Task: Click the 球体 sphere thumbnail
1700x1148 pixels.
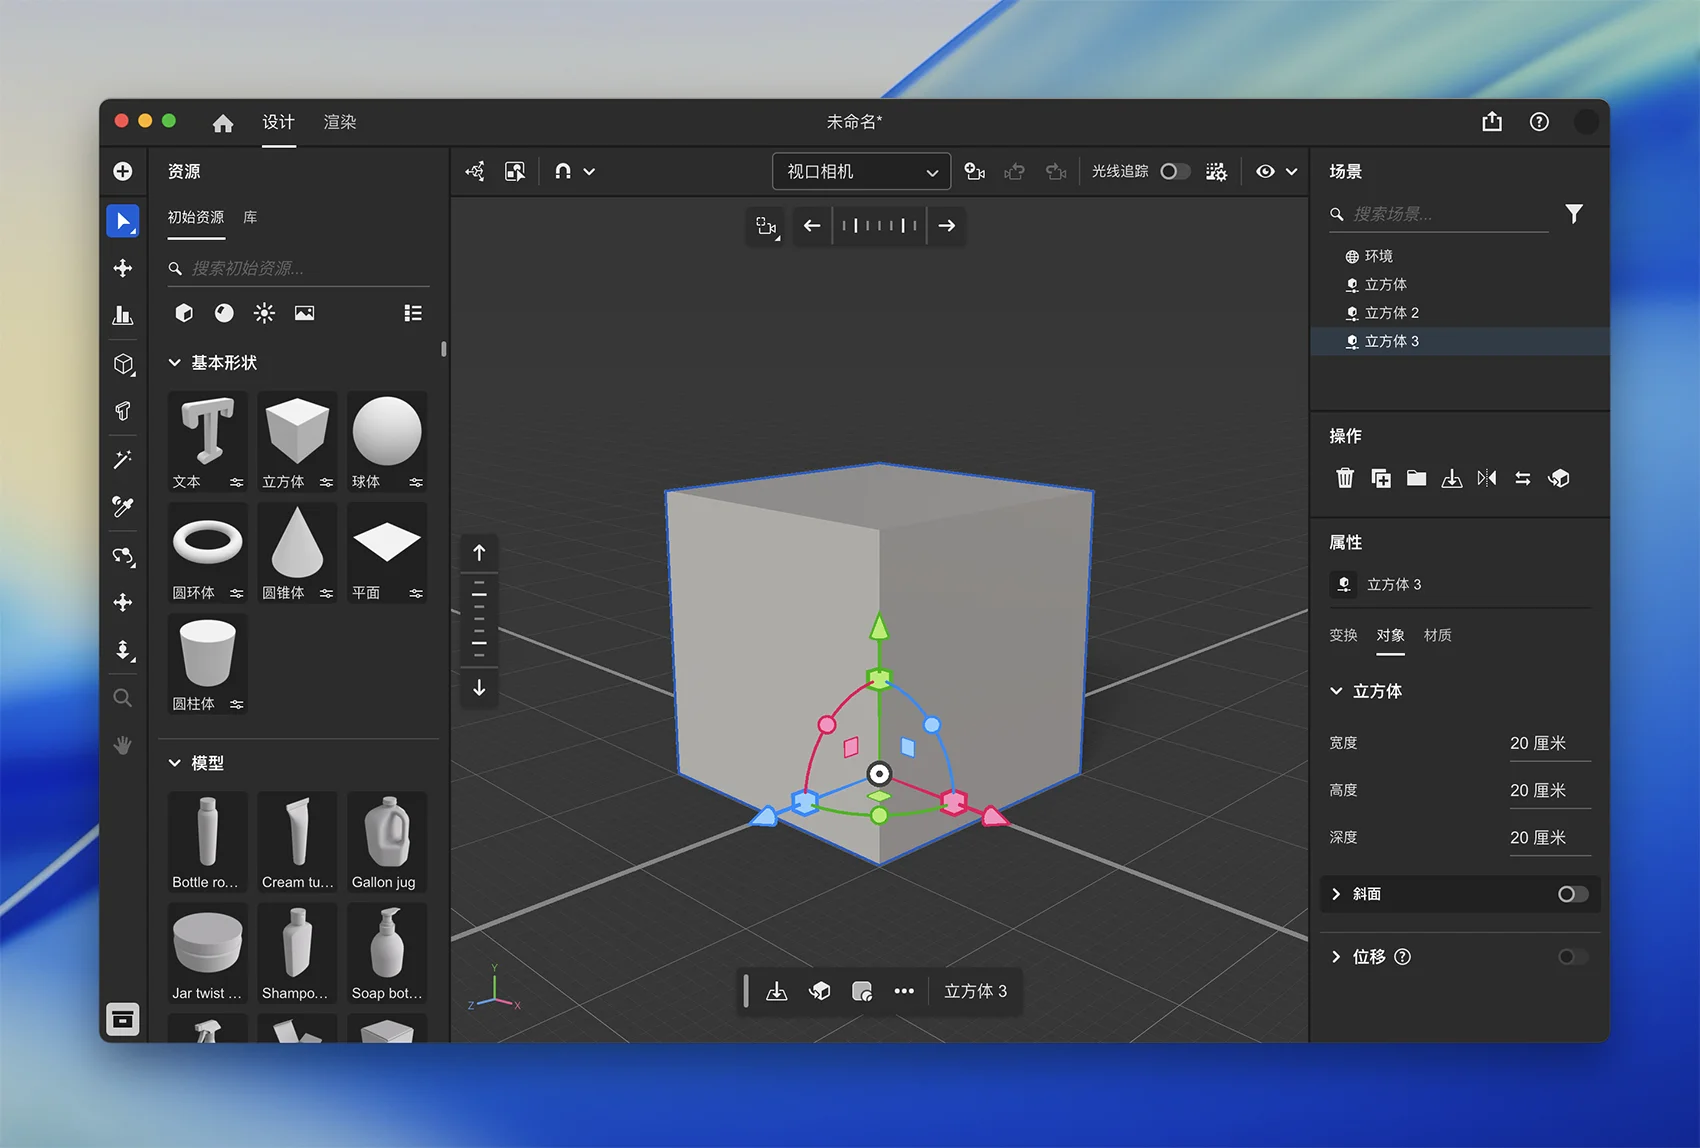Action: tap(387, 433)
